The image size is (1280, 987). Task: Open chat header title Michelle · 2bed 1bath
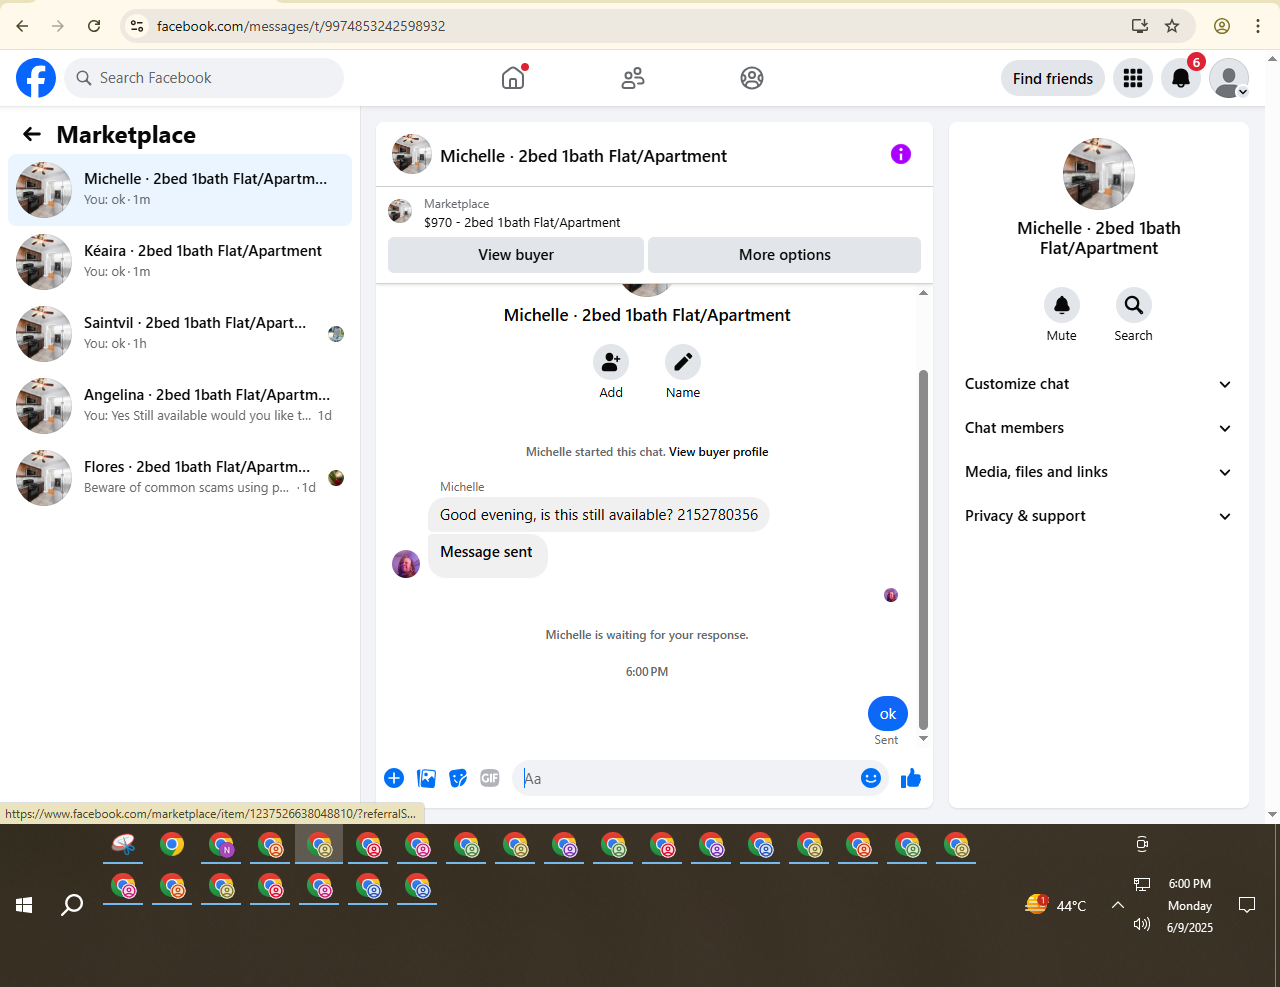[583, 156]
